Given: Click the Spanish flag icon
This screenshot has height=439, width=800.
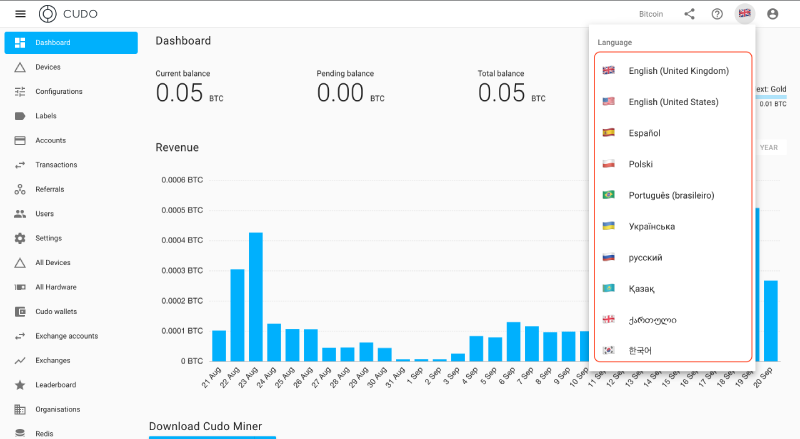Looking at the screenshot, I should click(x=608, y=133).
